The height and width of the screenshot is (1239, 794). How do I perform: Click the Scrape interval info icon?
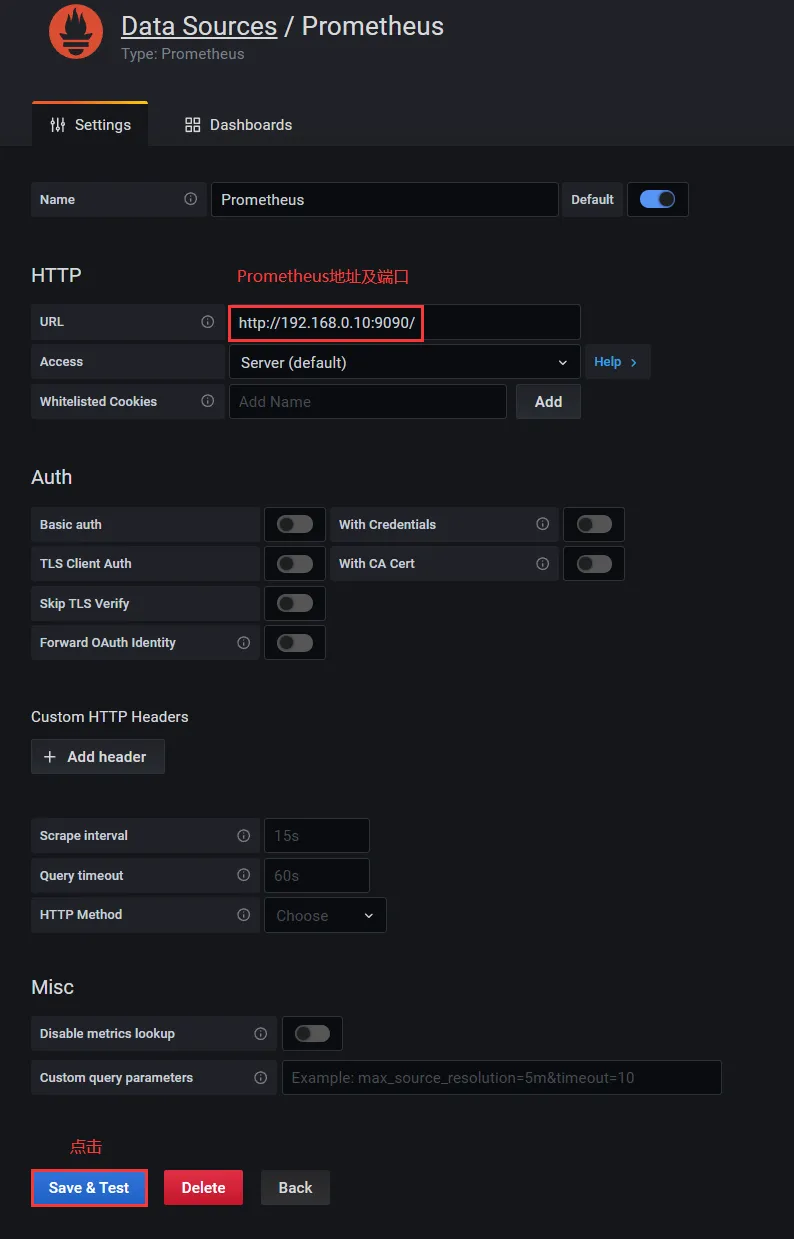[243, 835]
